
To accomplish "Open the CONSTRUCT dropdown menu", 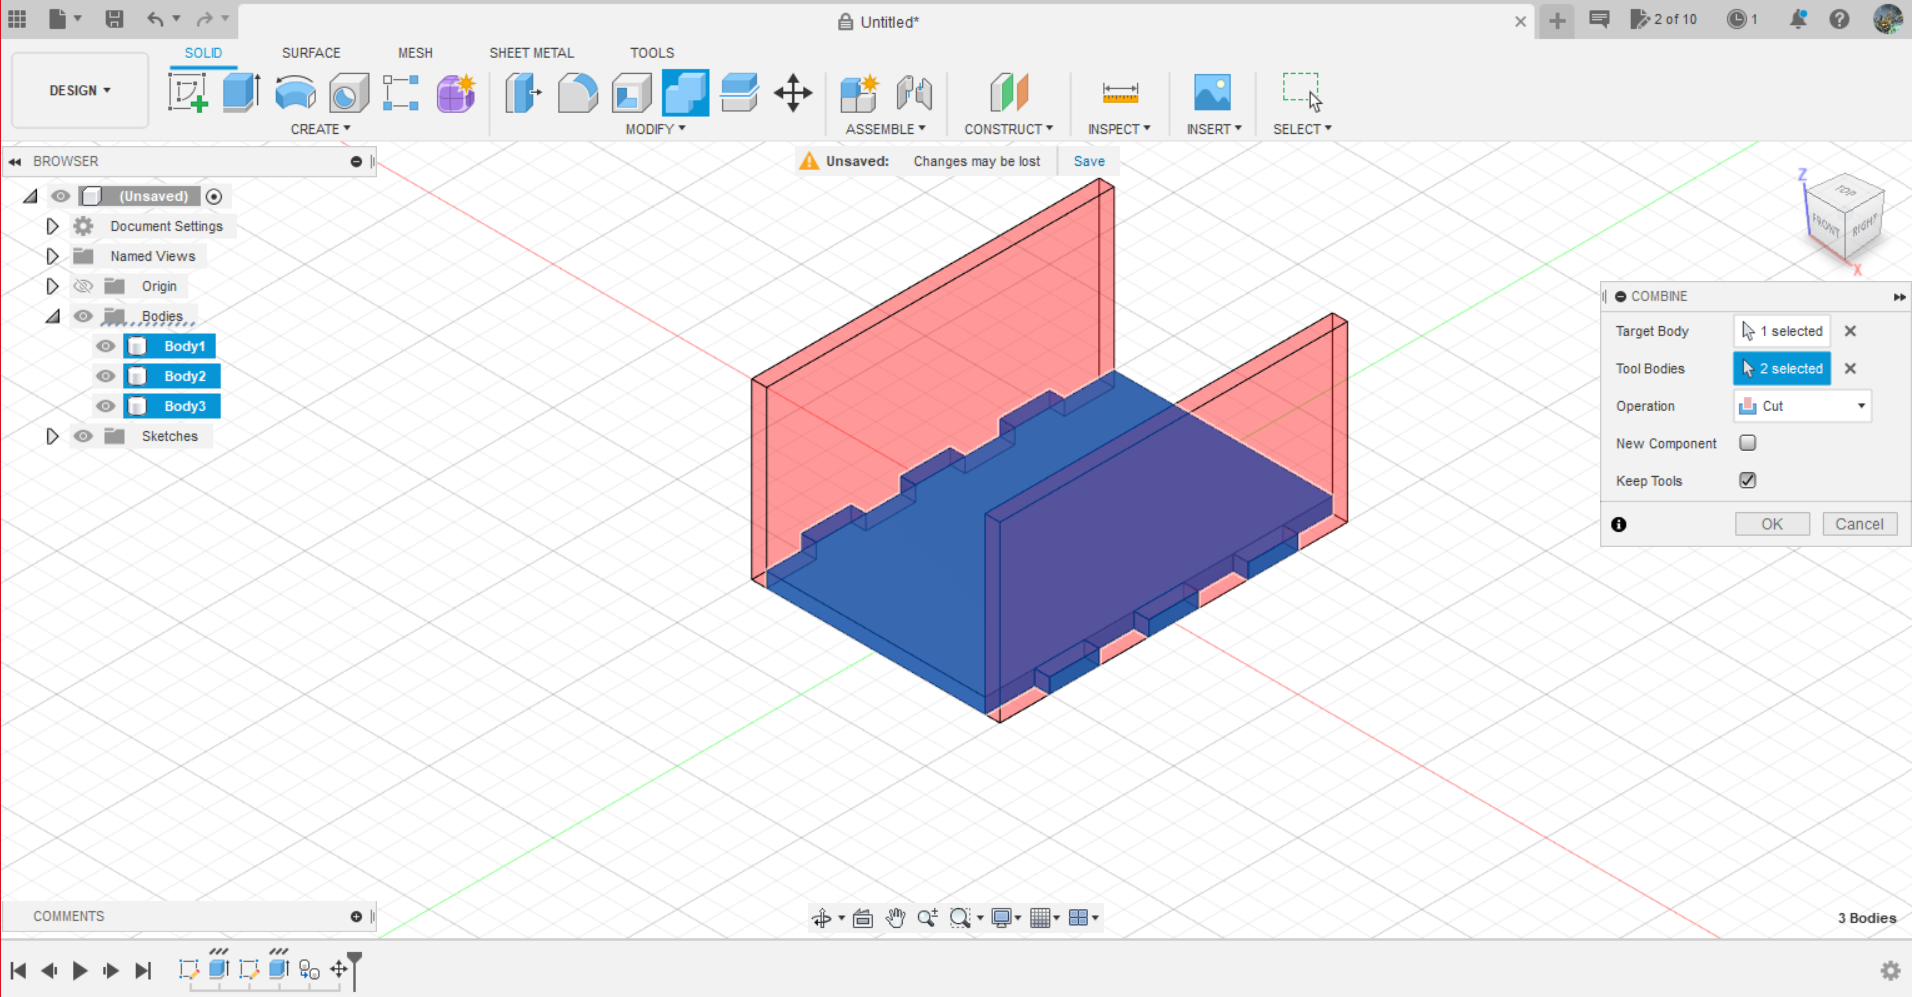I will 1008,129.
